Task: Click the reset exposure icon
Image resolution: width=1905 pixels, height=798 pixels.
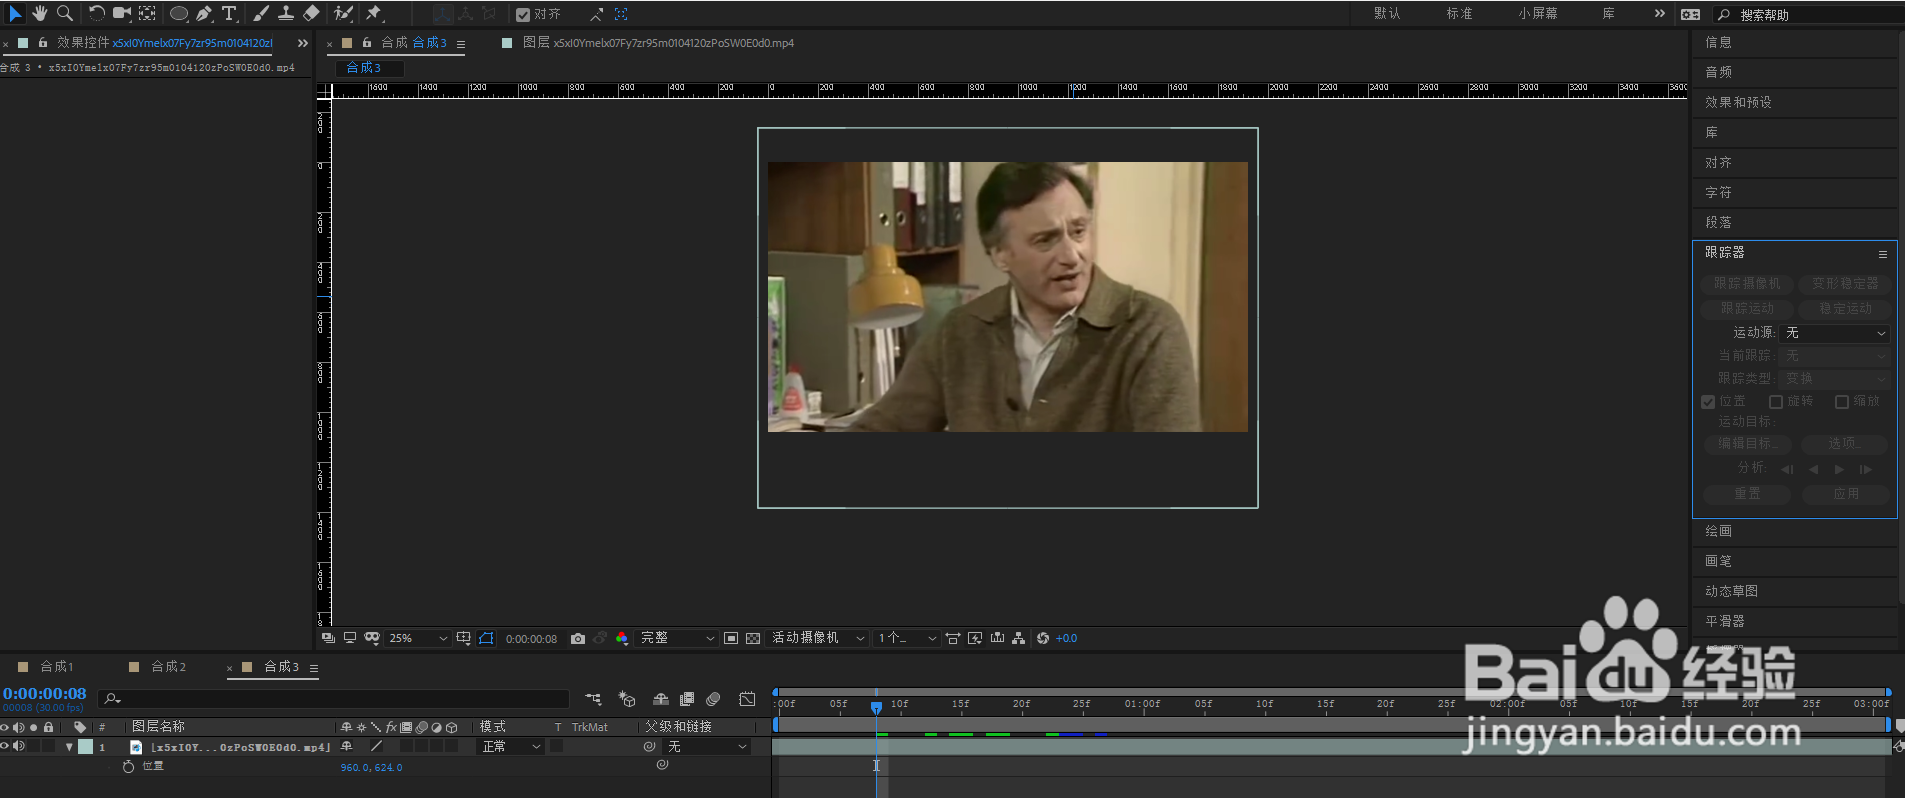Action: pyautogui.click(x=1043, y=638)
